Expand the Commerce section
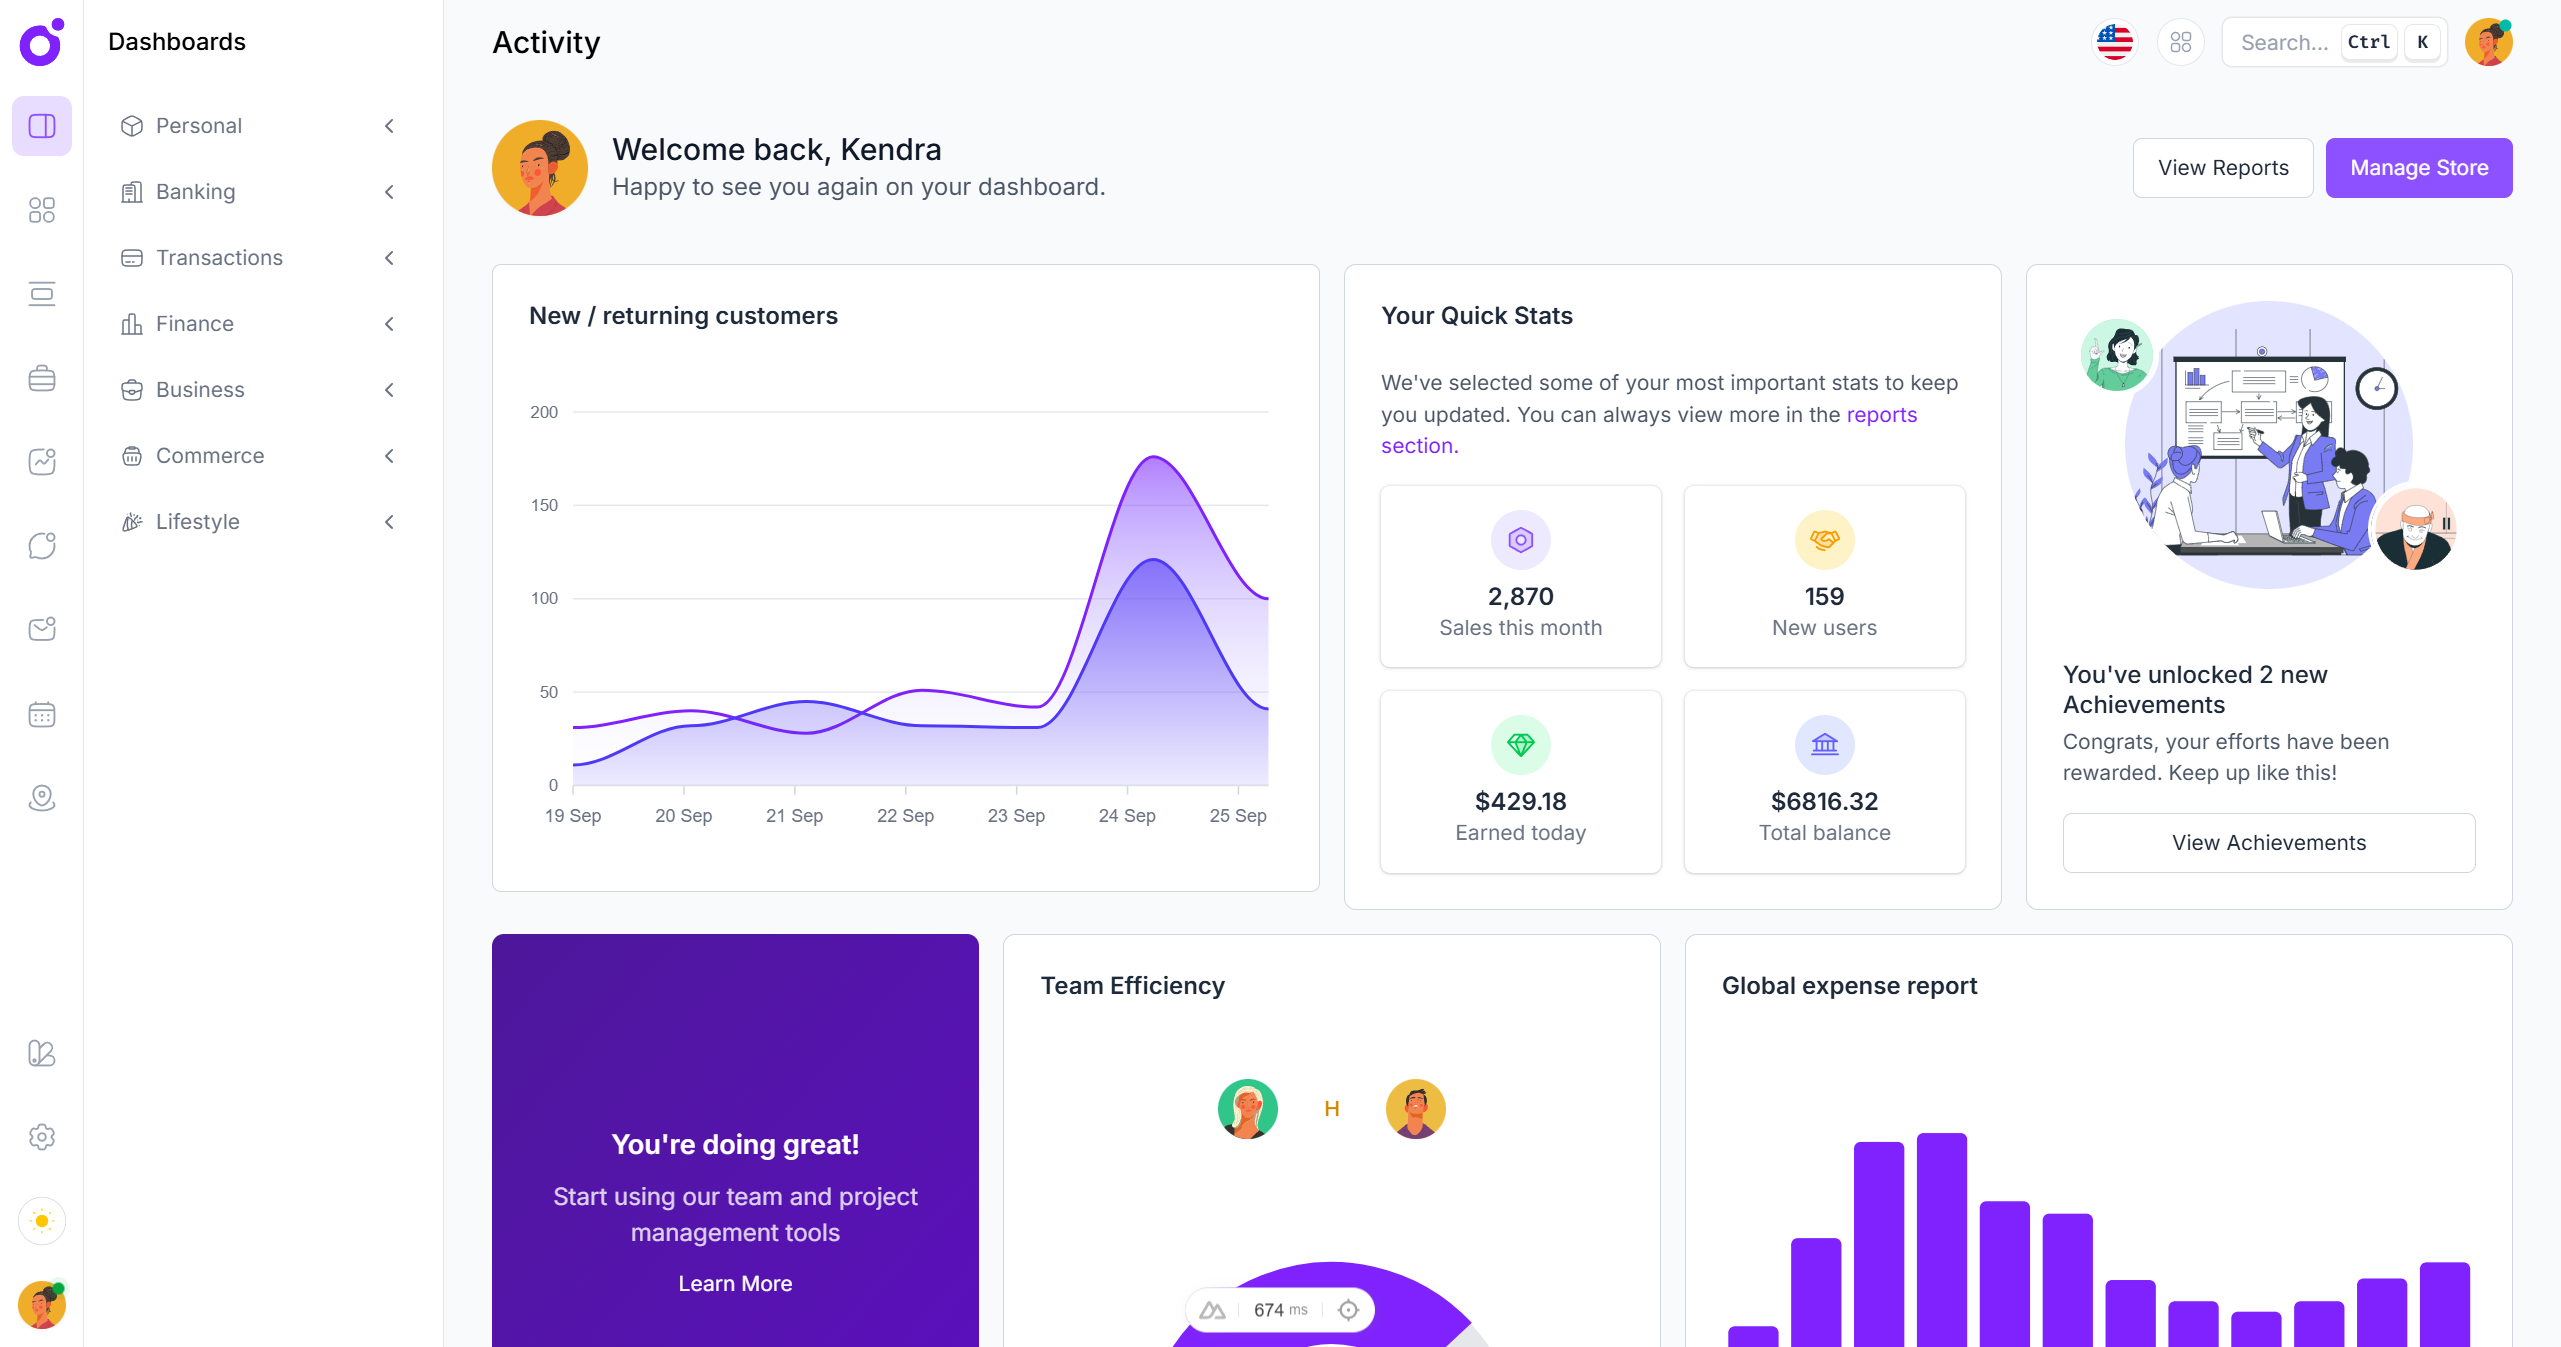The image size is (2561, 1347). click(x=389, y=456)
